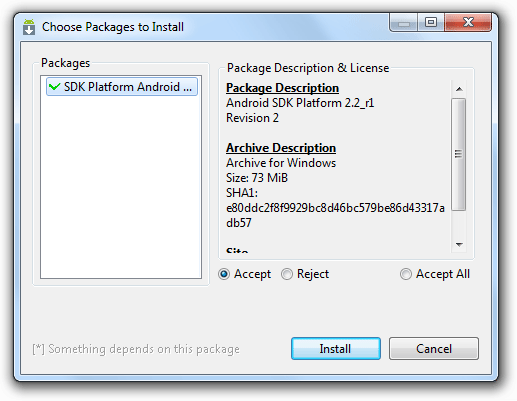Click the description scrollbar up arrow
The width and height of the screenshot is (517, 401).
point(459,89)
